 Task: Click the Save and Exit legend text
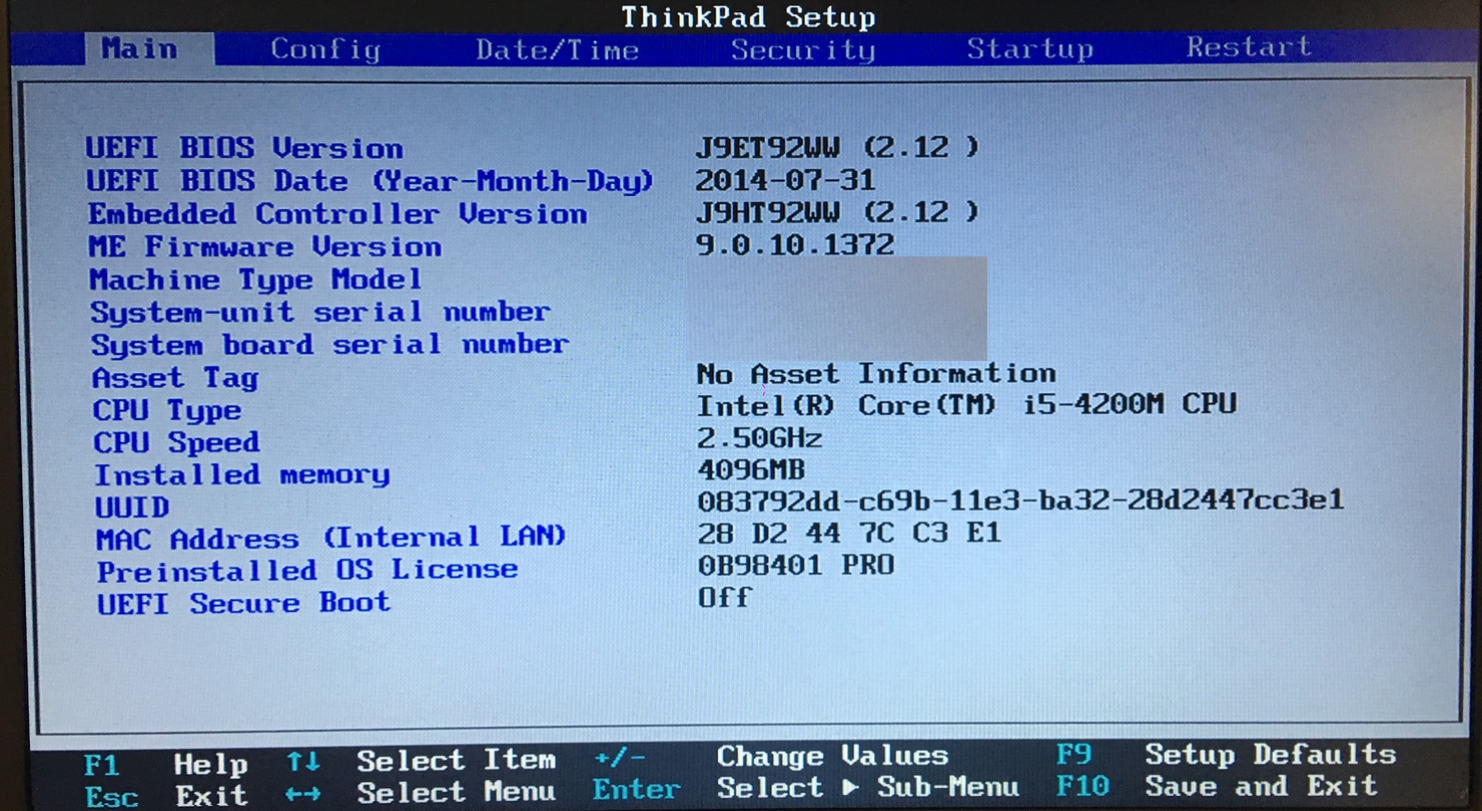tap(1261, 785)
